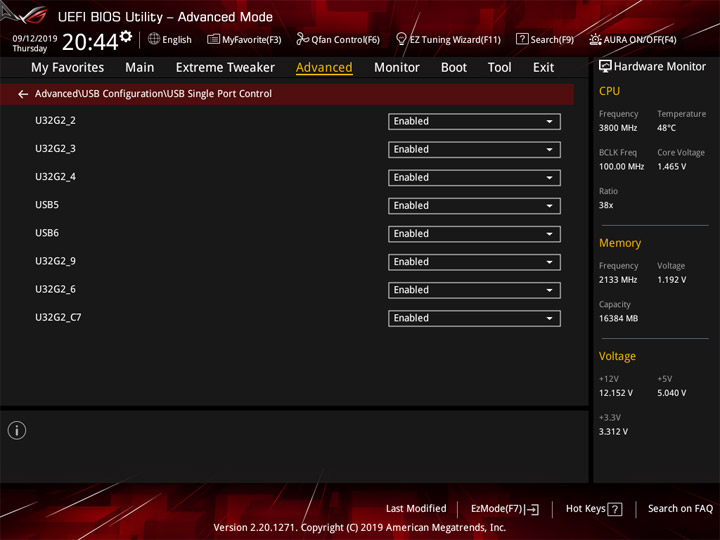
Task: Open the Tool tab
Action: click(x=500, y=68)
